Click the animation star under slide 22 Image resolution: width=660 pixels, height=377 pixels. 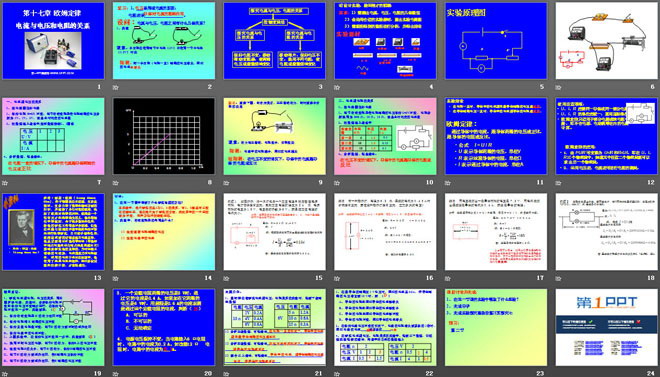point(337,373)
